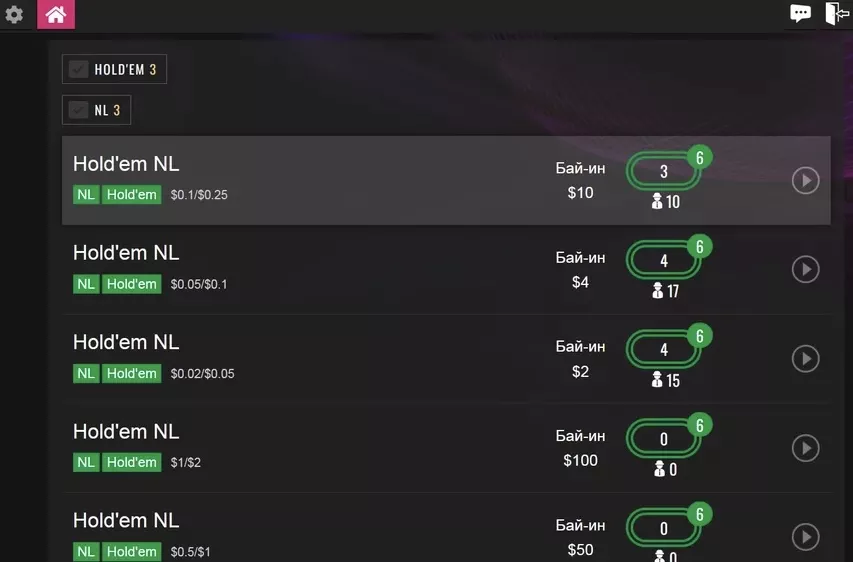
Task: Open the chat speech bubble icon
Action: click(x=800, y=13)
